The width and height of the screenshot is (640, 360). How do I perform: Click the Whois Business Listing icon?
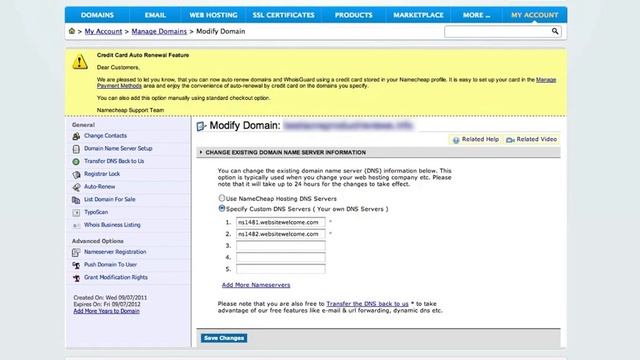point(76,225)
